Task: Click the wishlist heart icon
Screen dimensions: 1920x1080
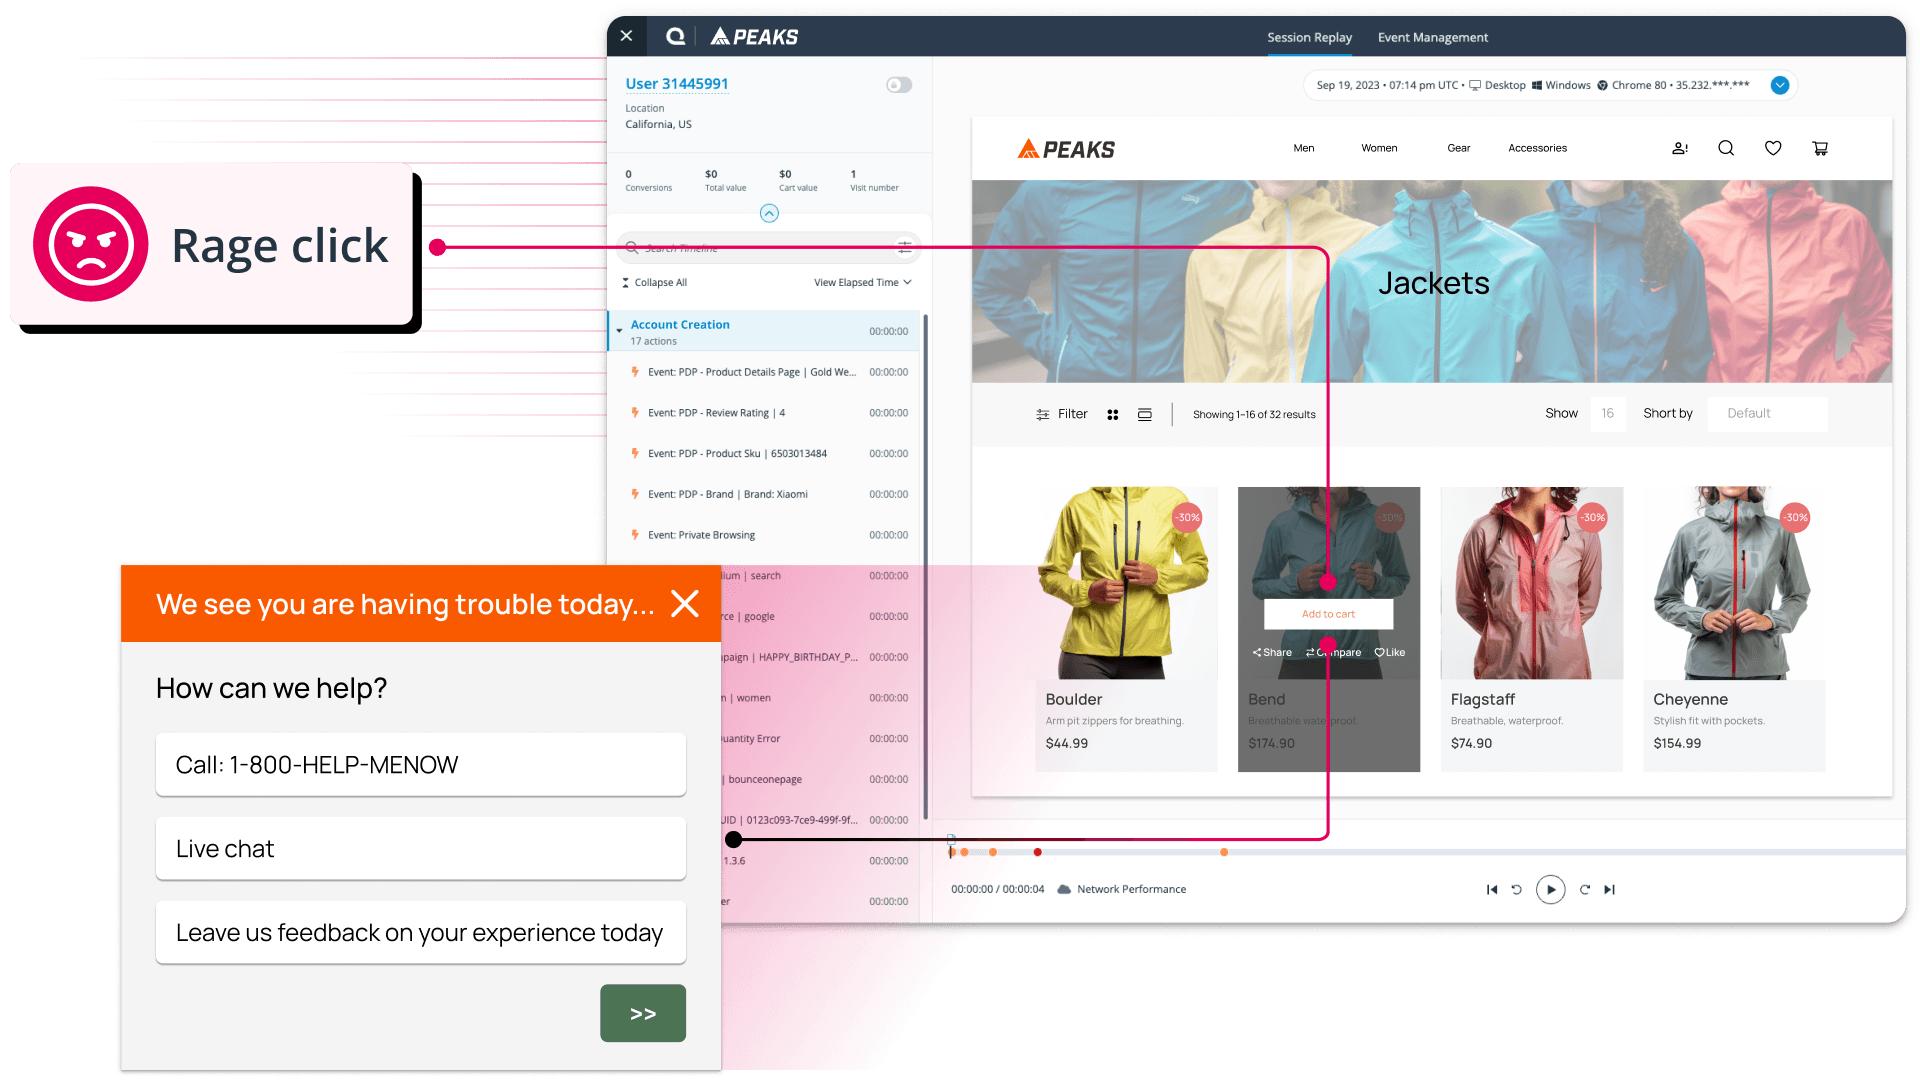Action: coord(1772,148)
